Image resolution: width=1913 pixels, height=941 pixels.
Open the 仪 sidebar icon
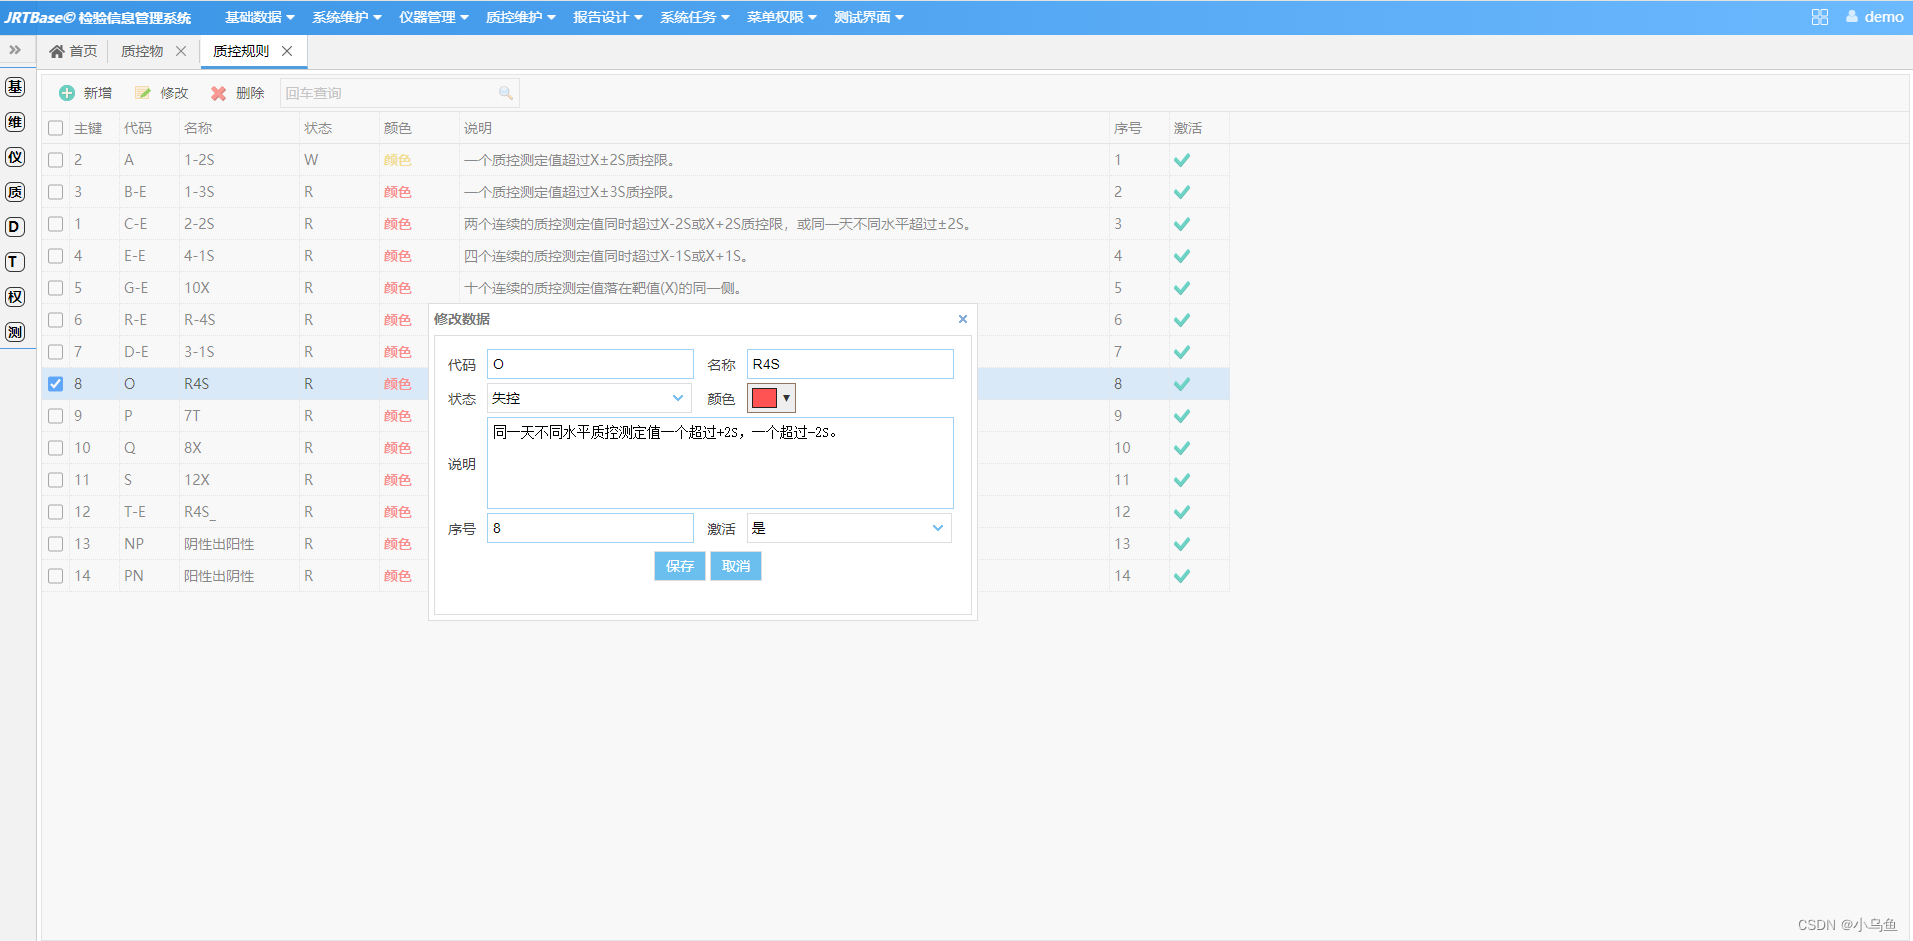pyautogui.click(x=15, y=157)
